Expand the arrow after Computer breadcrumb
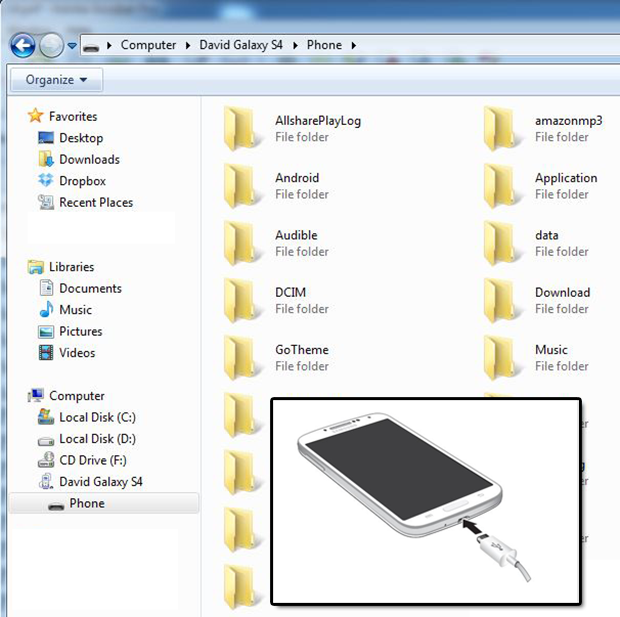Screen dimensions: 620x617 click(x=188, y=46)
